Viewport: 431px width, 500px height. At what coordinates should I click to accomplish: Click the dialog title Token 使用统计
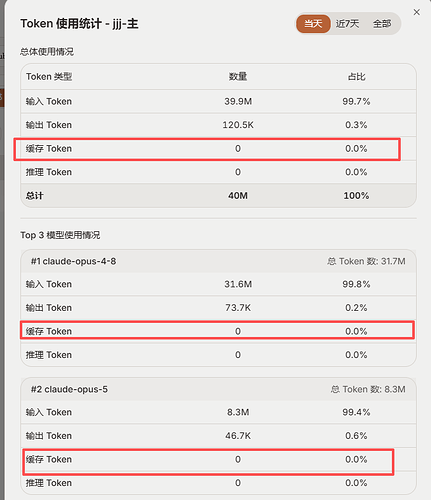(61, 24)
